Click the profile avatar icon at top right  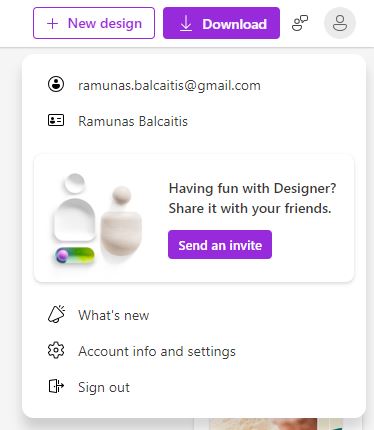pyautogui.click(x=340, y=23)
